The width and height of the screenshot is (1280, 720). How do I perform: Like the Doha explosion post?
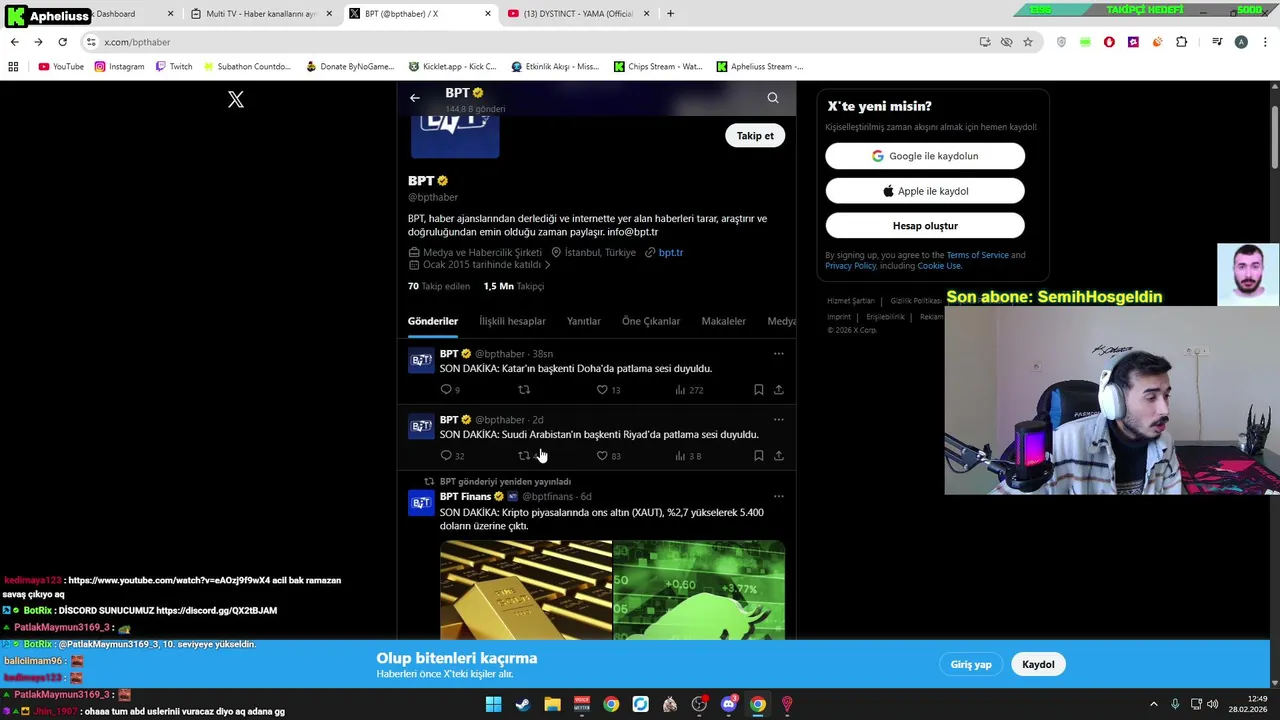[602, 390]
